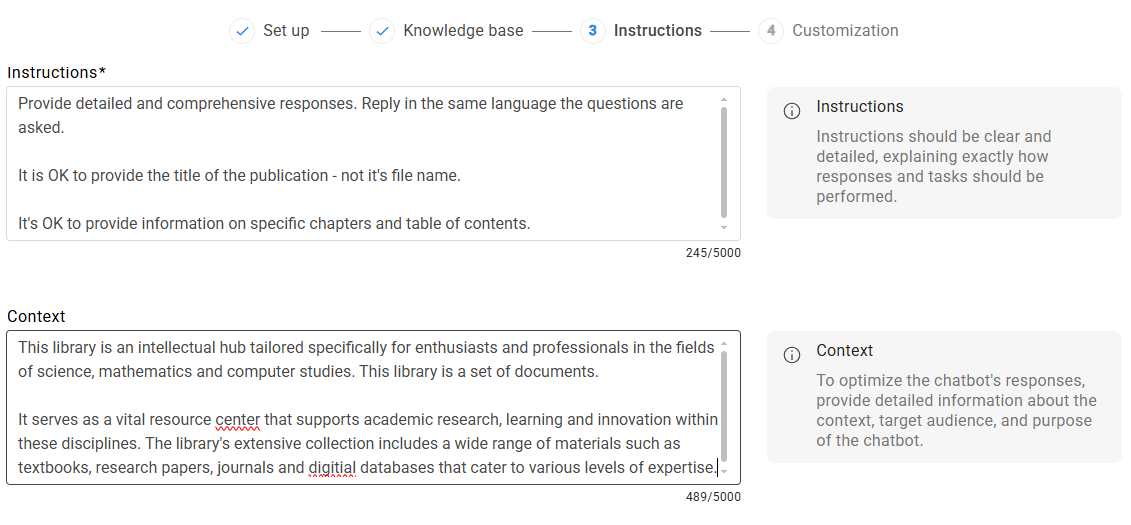The height and width of the screenshot is (525, 1131).
Task: Select the step 4 number circle
Action: point(770,31)
